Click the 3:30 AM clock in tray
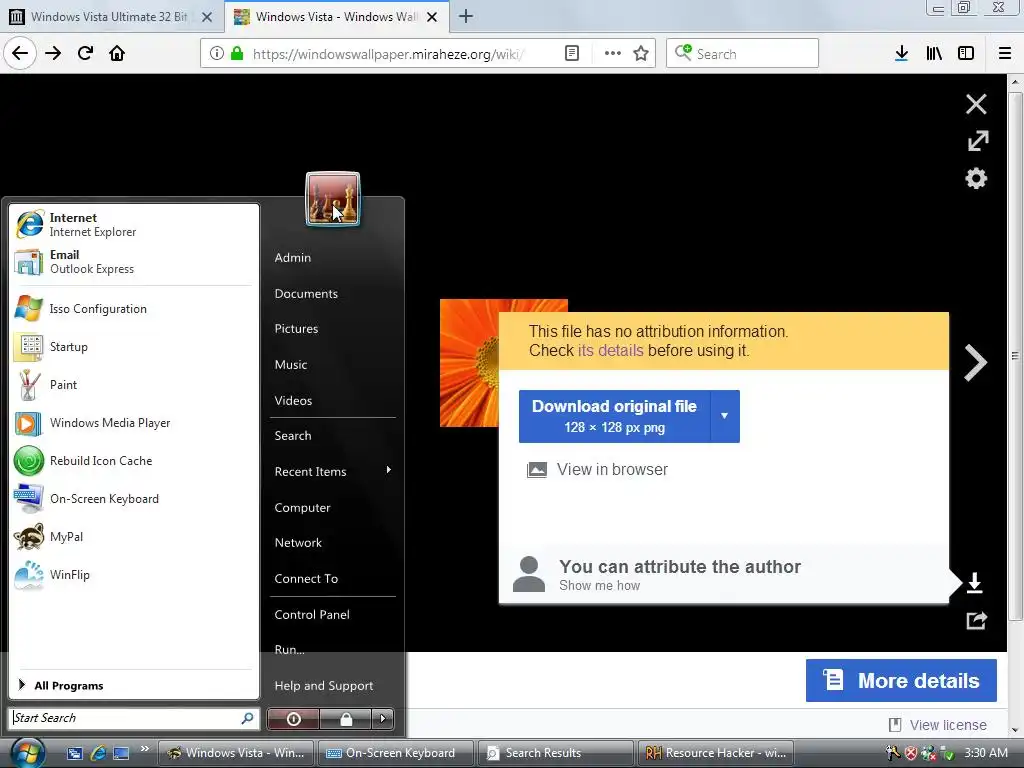The image size is (1024, 768). pos(986,753)
